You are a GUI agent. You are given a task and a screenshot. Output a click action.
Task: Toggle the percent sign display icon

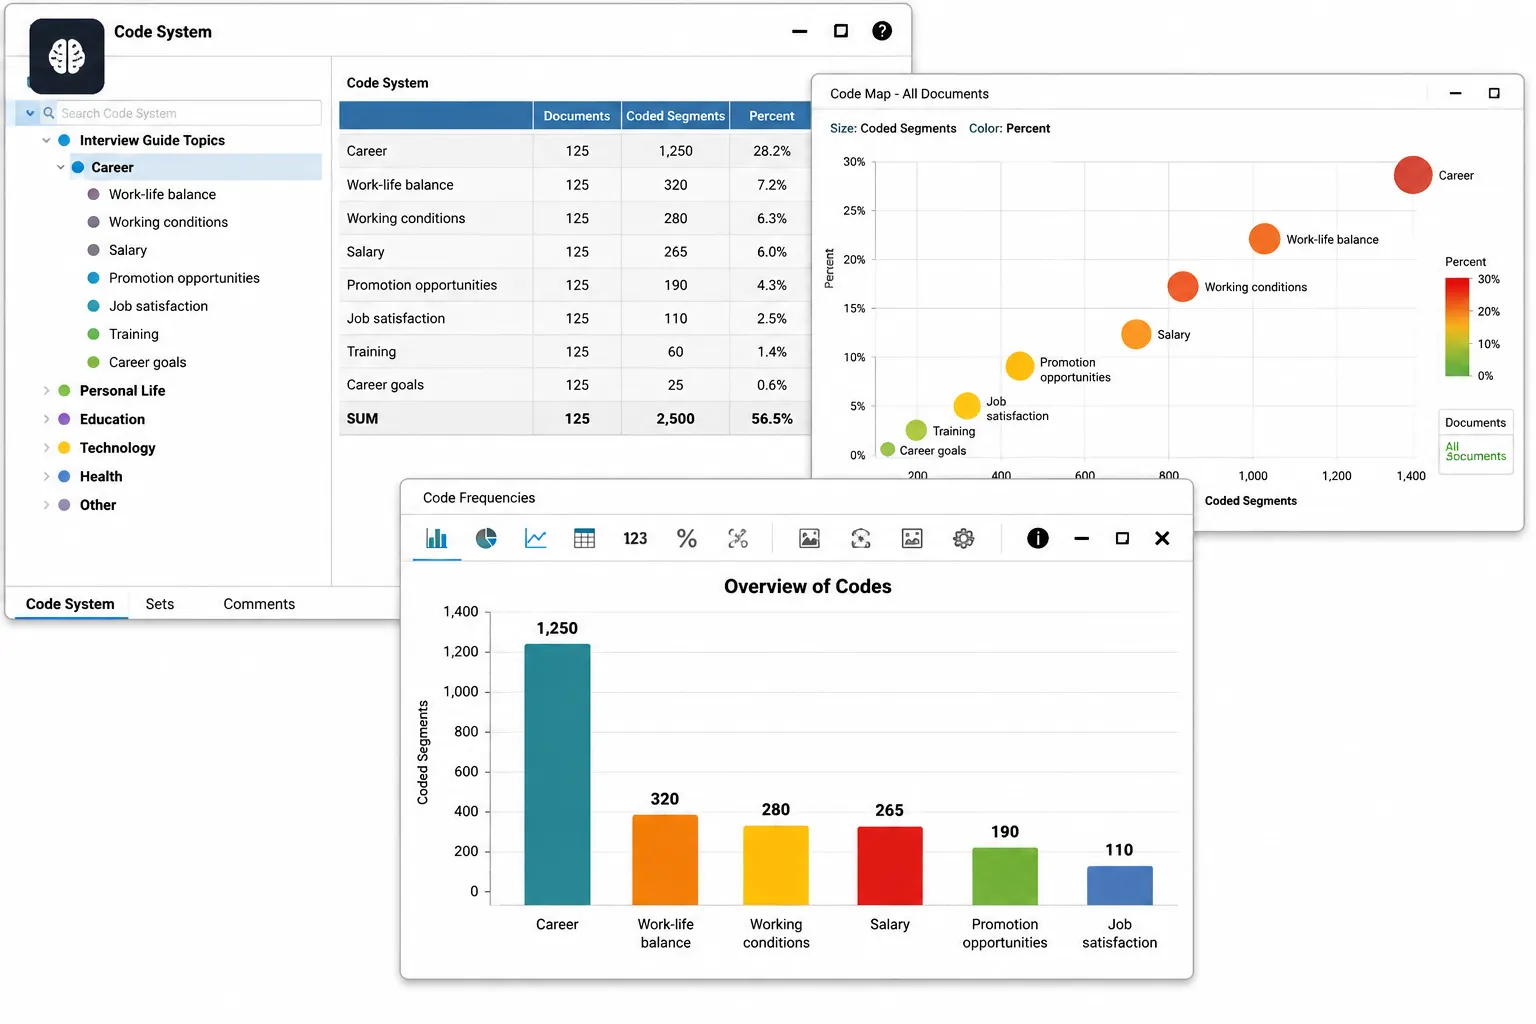(x=686, y=538)
